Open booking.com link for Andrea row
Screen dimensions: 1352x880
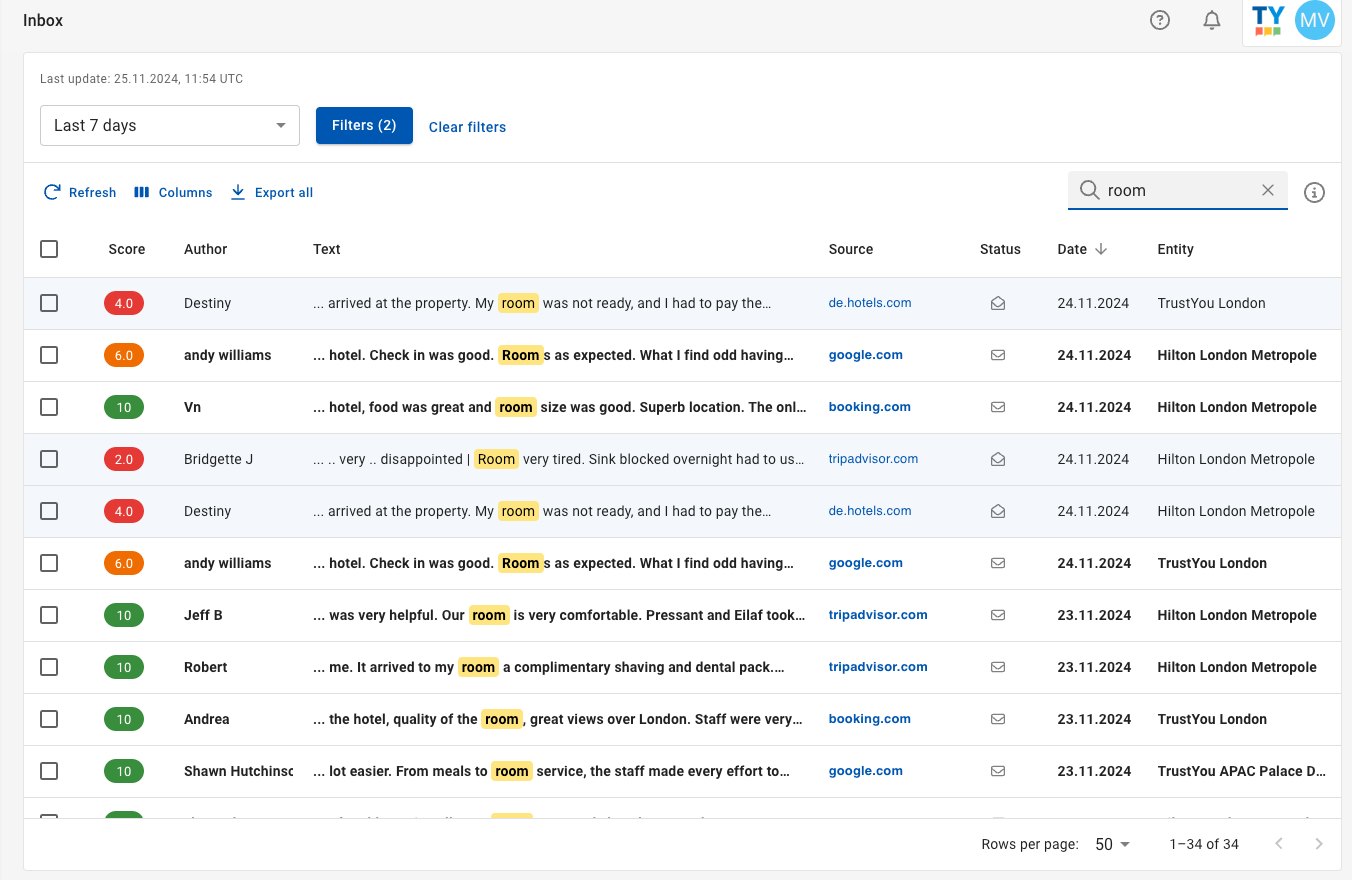click(x=870, y=719)
